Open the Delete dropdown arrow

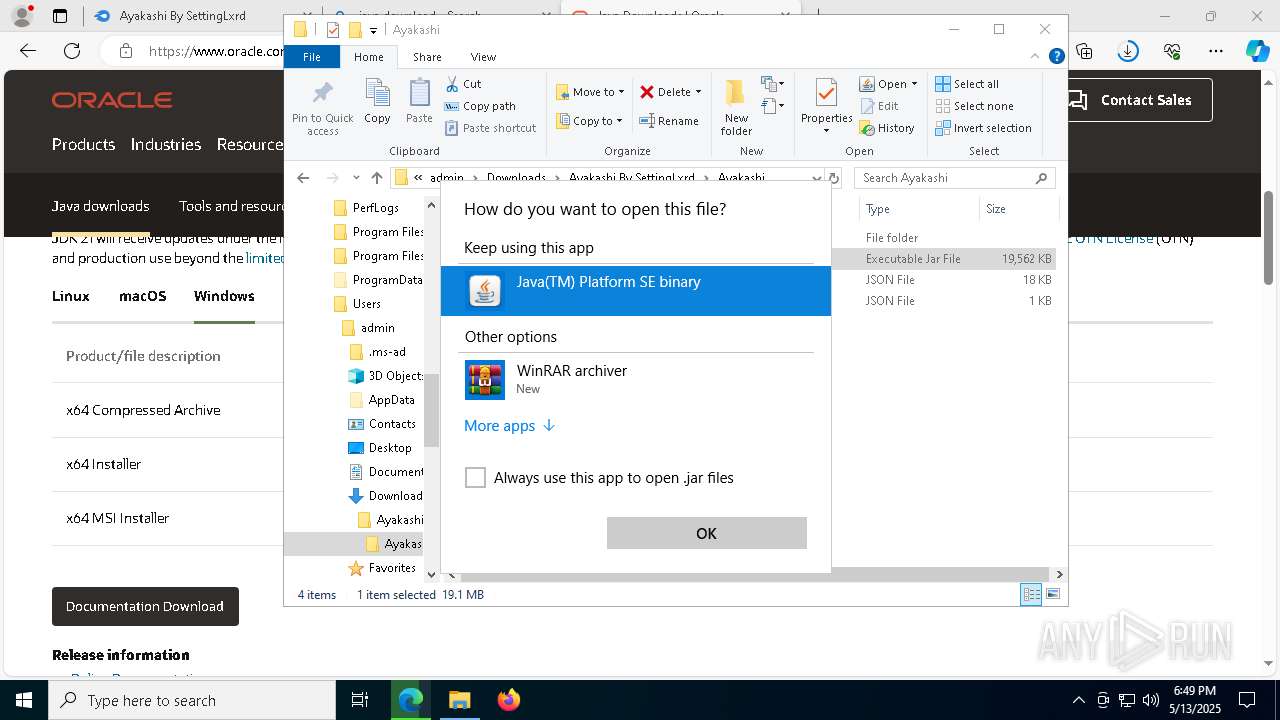(698, 92)
